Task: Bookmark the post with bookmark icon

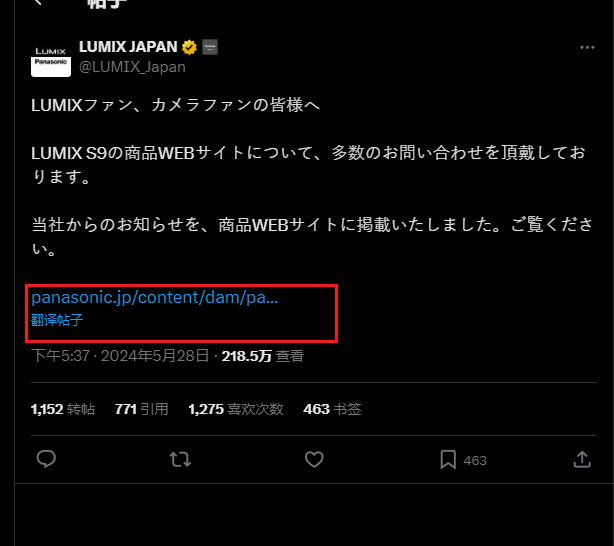Action: click(x=448, y=459)
